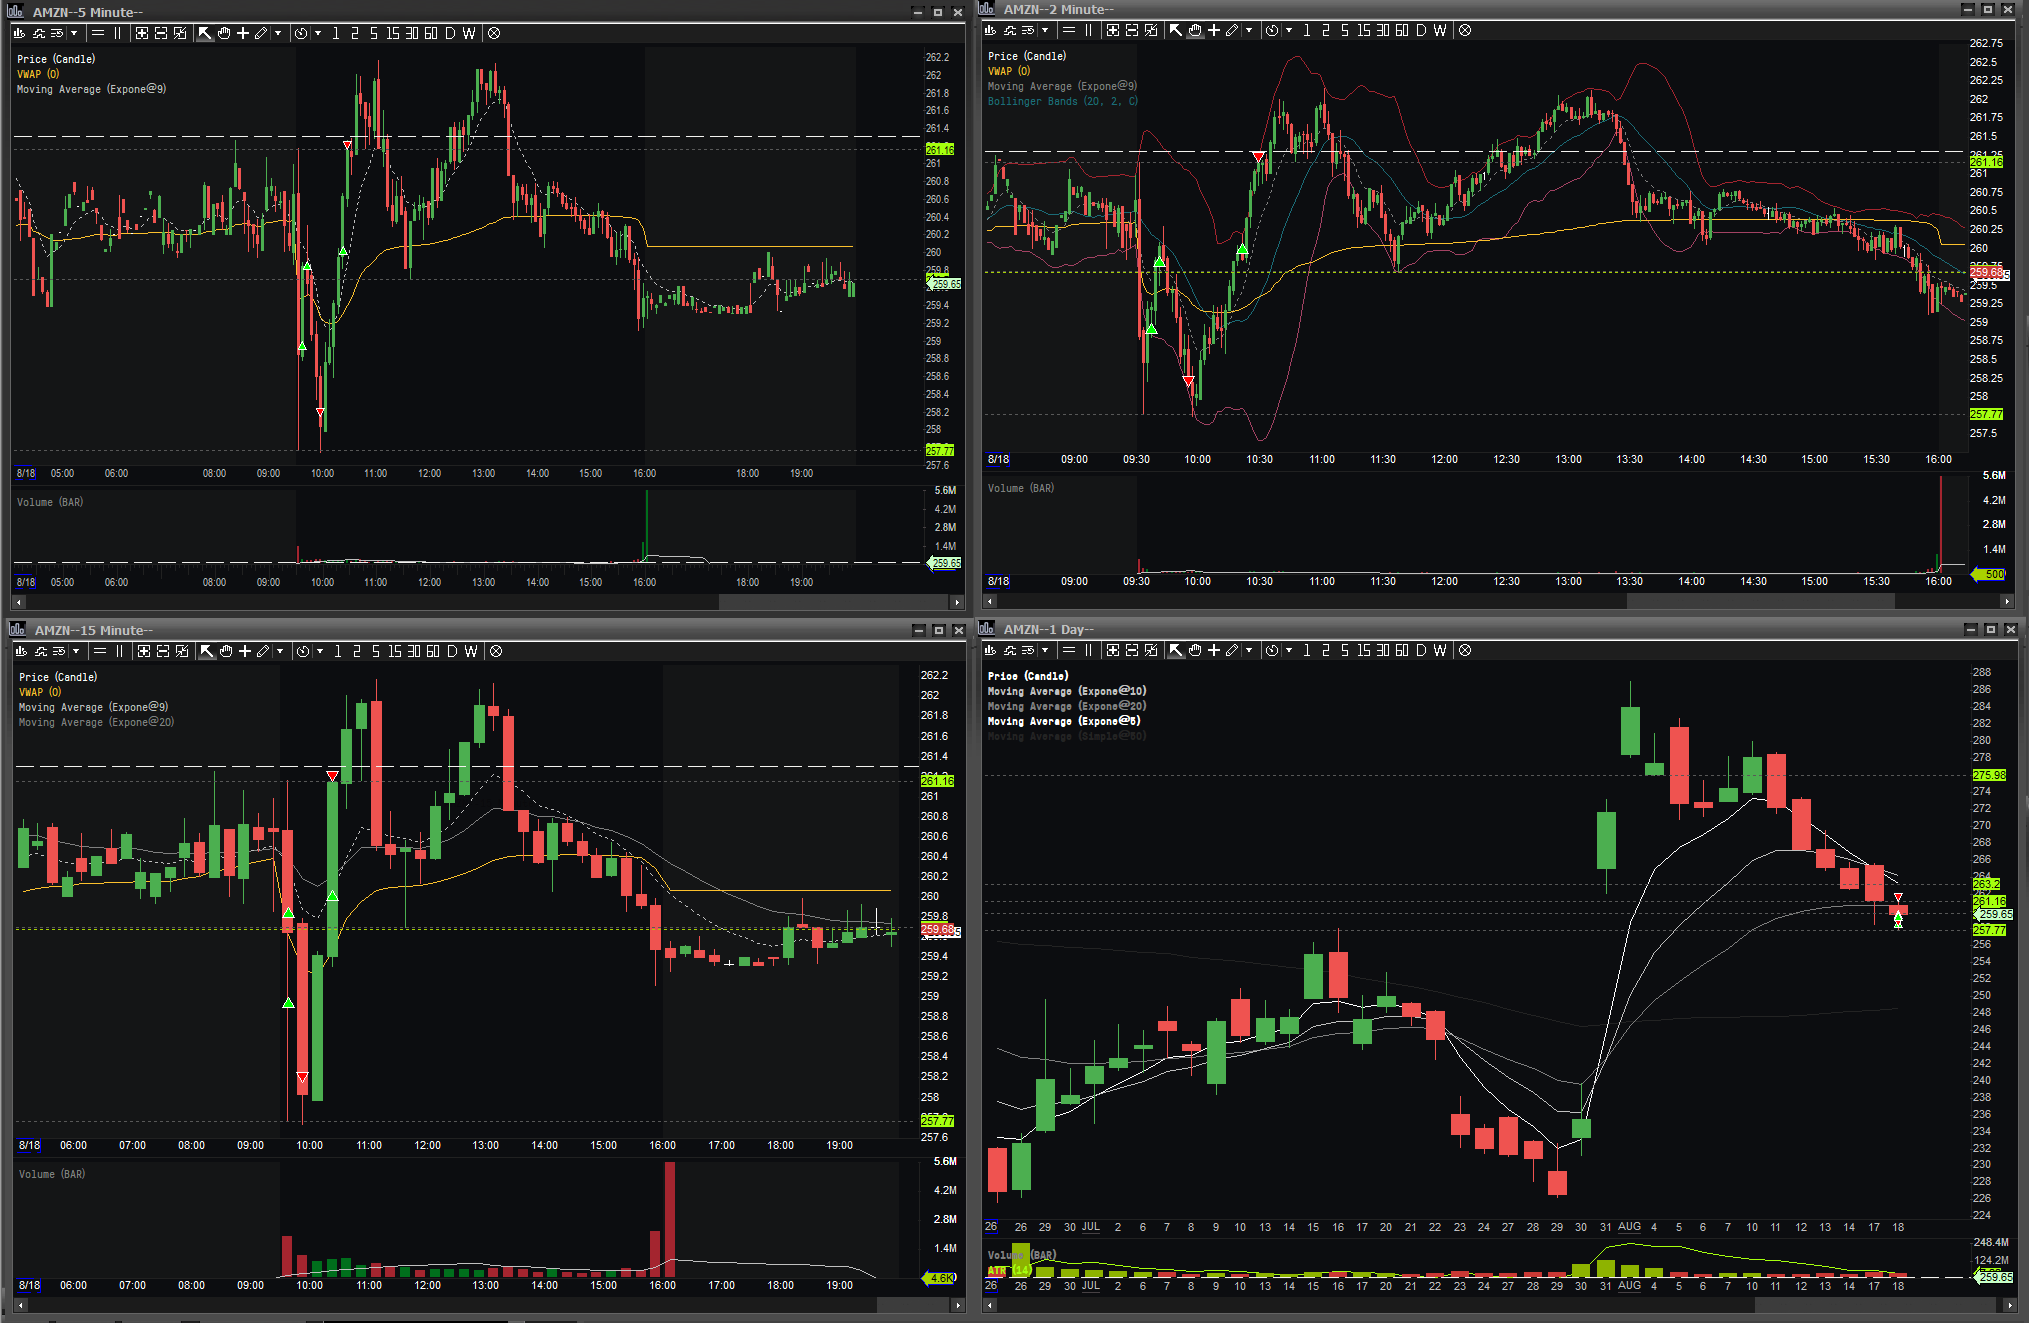Expand drawing tools dropdown in 15 Minute chart
Viewport: 2029px width, 1323px height.
[280, 651]
